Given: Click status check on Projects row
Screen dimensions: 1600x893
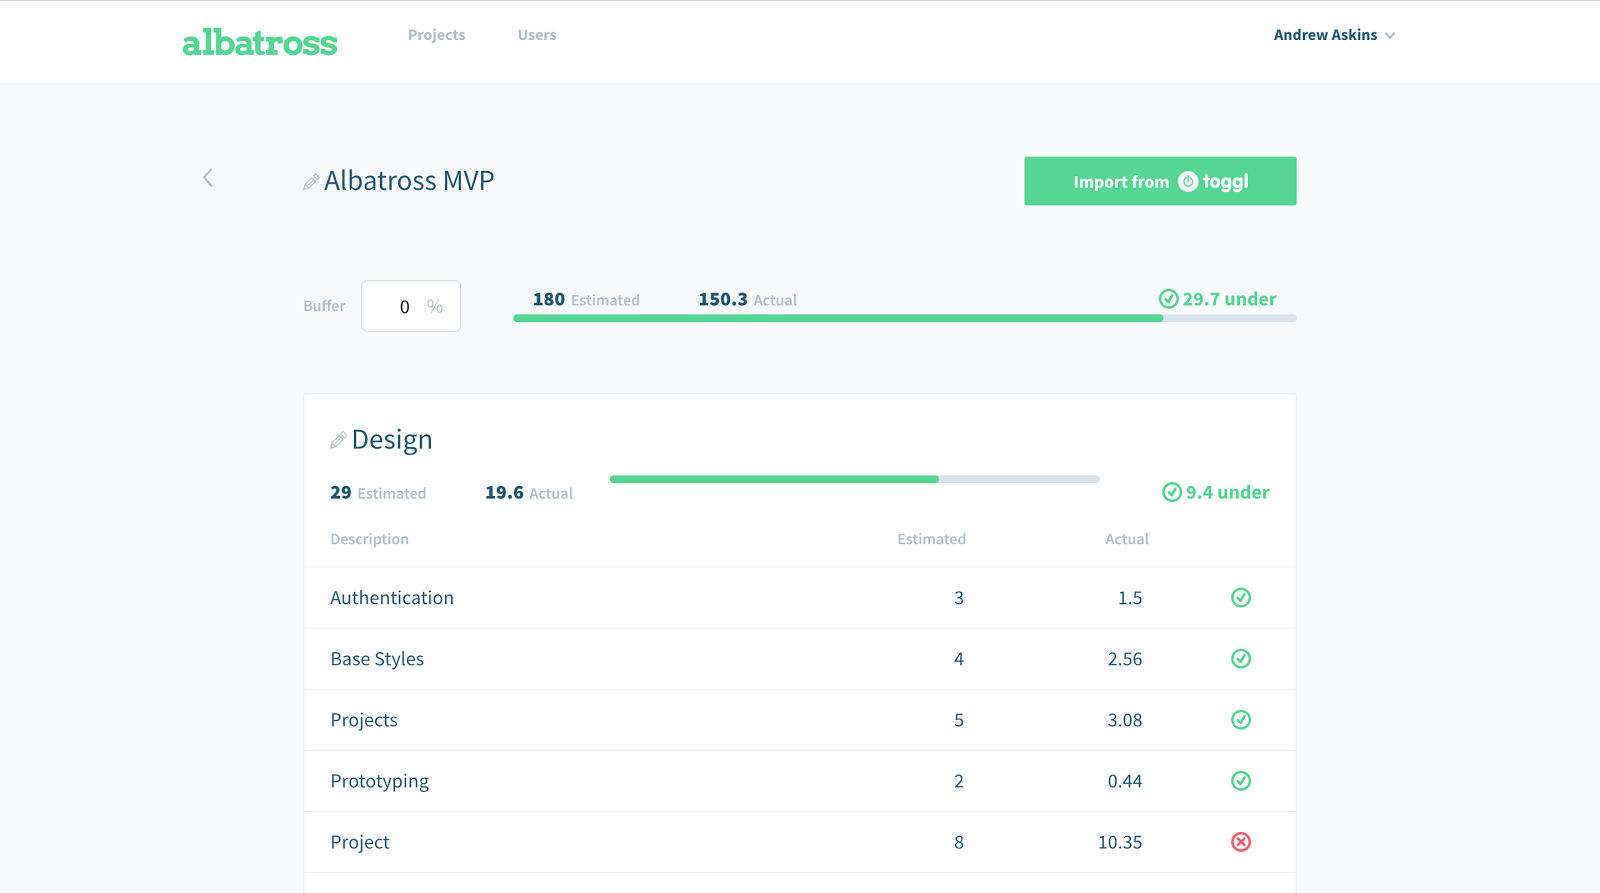Looking at the screenshot, I should coord(1241,720).
